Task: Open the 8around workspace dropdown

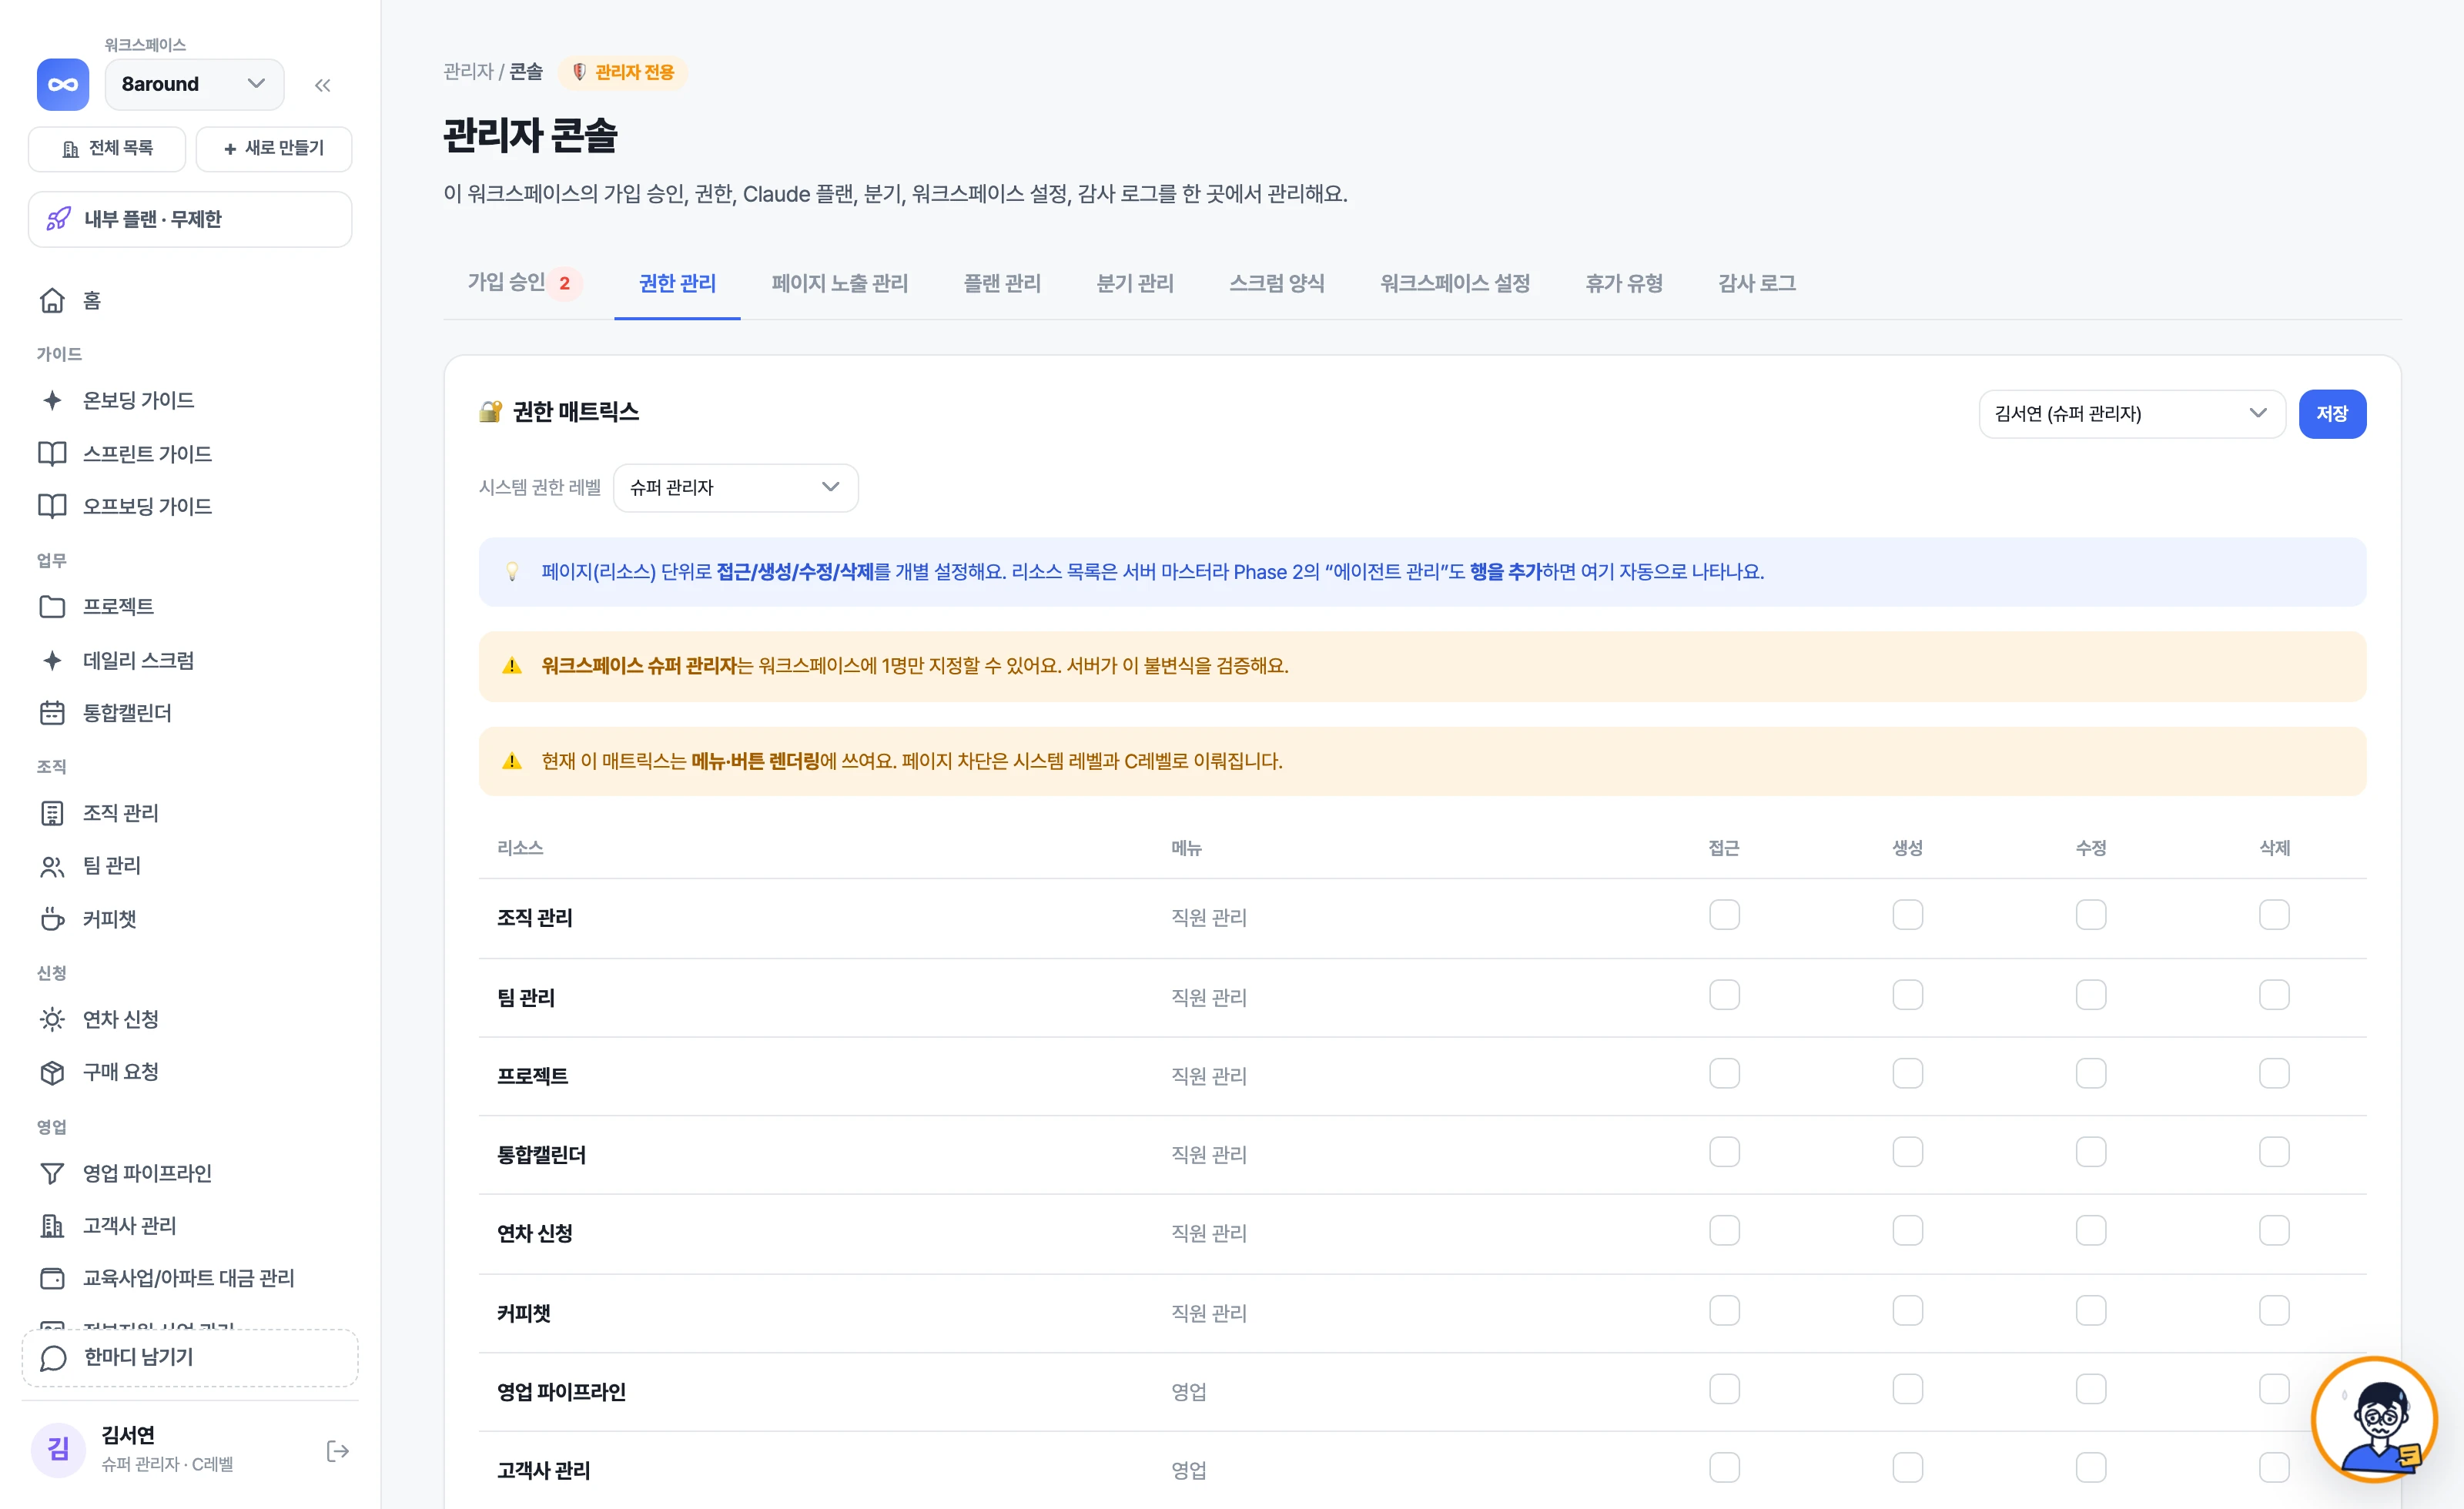Action: point(194,84)
